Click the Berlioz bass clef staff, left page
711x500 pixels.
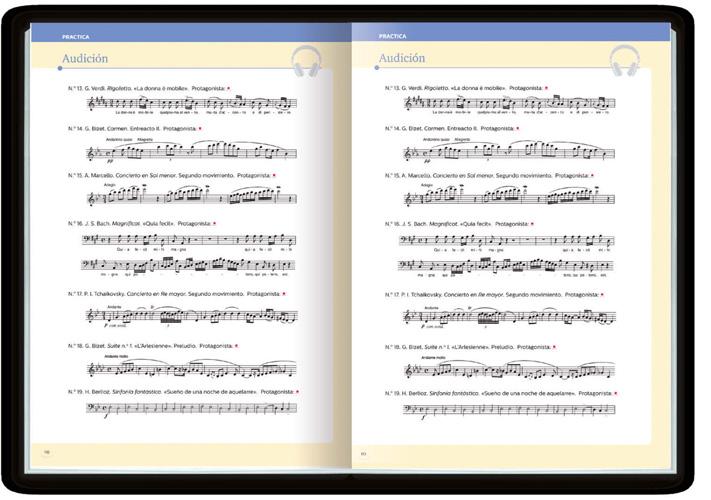[x=192, y=409]
